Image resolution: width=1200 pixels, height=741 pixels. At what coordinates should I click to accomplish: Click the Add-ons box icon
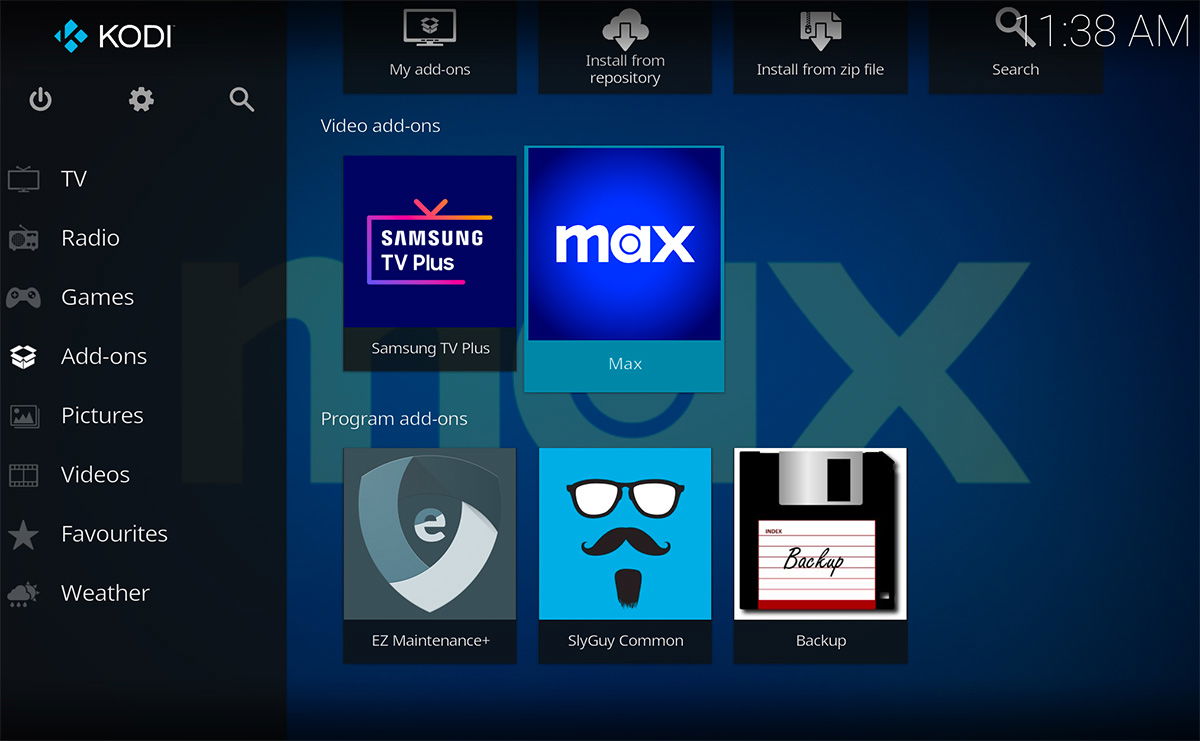tap(23, 356)
